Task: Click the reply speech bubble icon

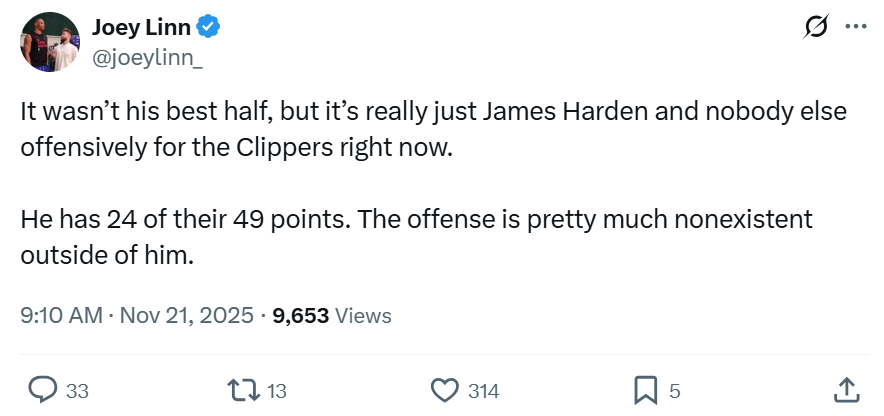Action: 41,390
